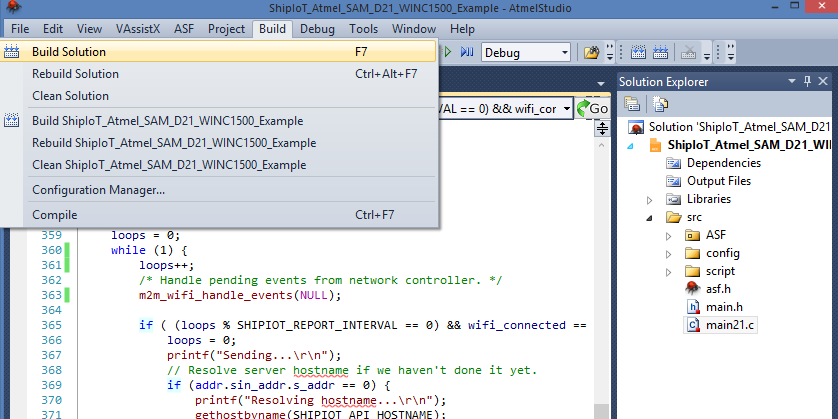Click the Start Without Debugging icon

coord(467,52)
